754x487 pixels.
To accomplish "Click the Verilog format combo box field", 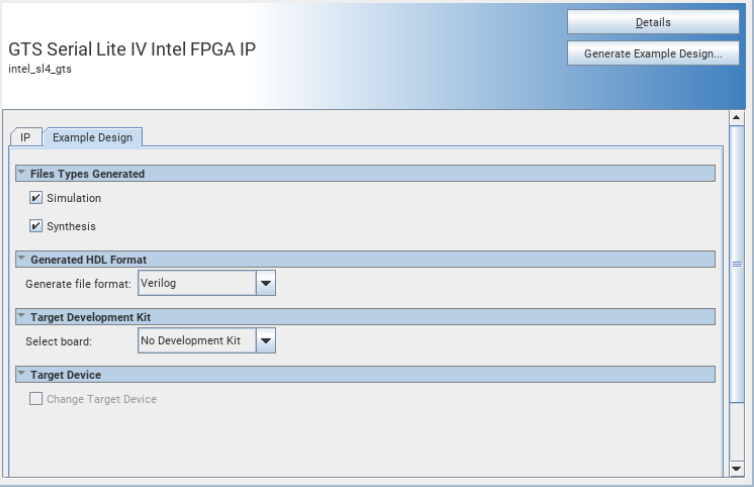I will click(196, 283).
